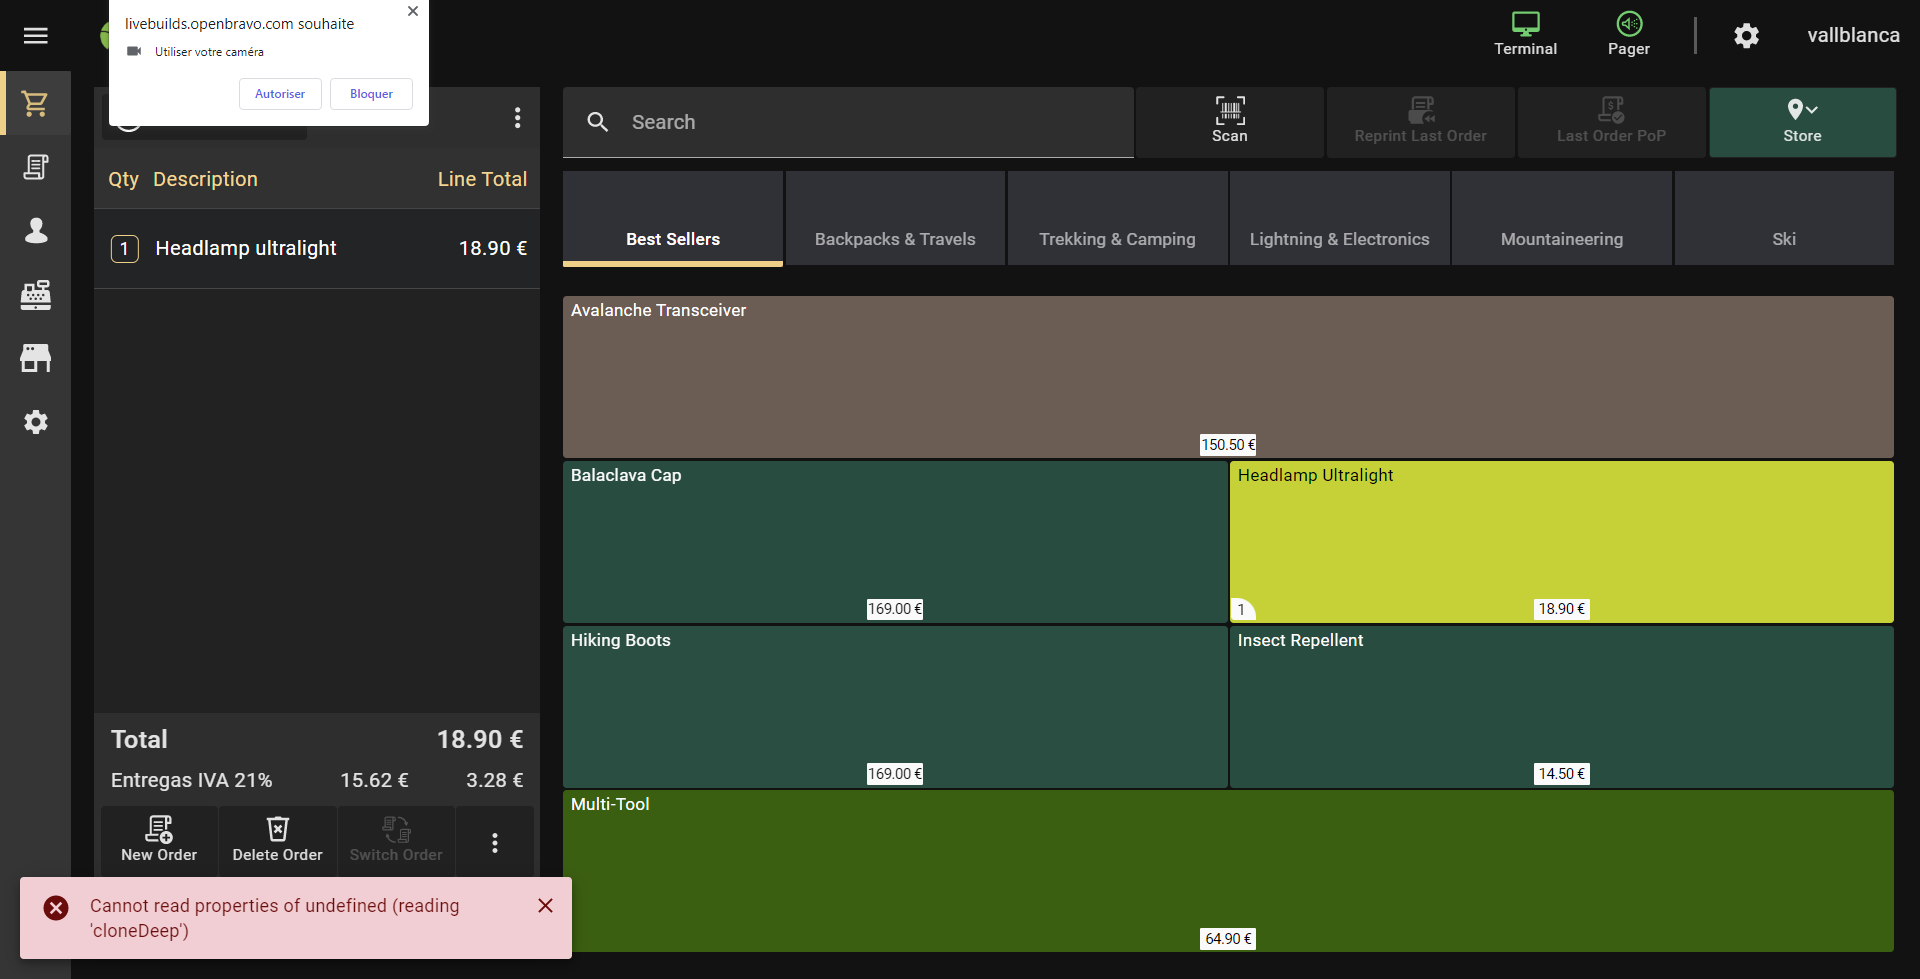Open the hamburger main menu
Screen dimensions: 1920x979
pyautogui.click(x=36, y=36)
